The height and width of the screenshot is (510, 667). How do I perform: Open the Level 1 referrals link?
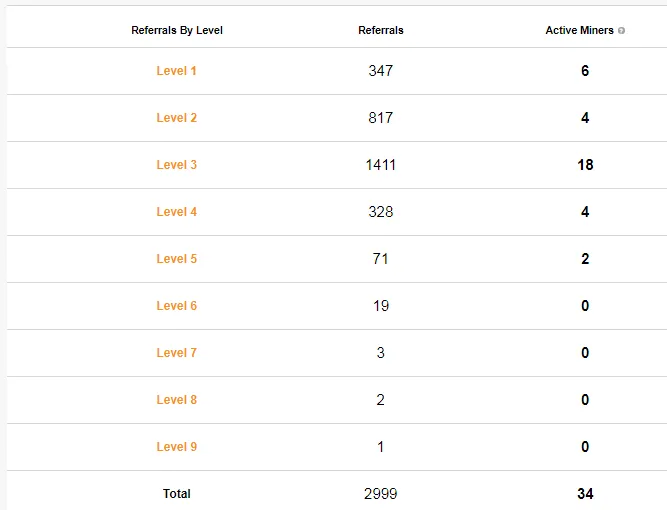(177, 71)
